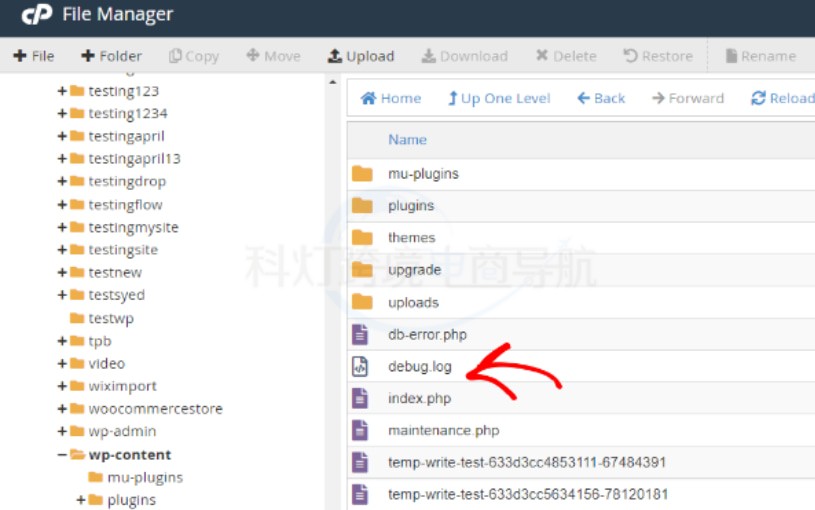Expand the woocommercestore tree folder
The image size is (815, 510).
tap(62, 409)
